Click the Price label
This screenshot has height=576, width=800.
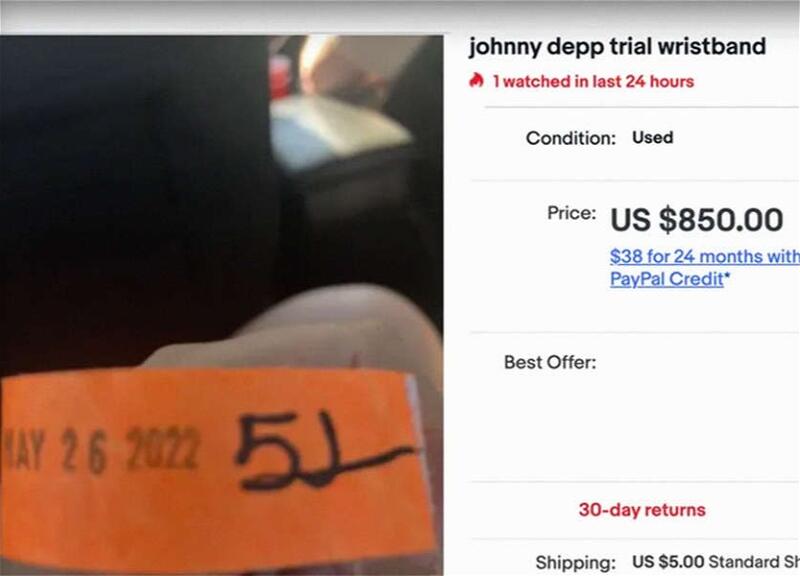(x=571, y=213)
